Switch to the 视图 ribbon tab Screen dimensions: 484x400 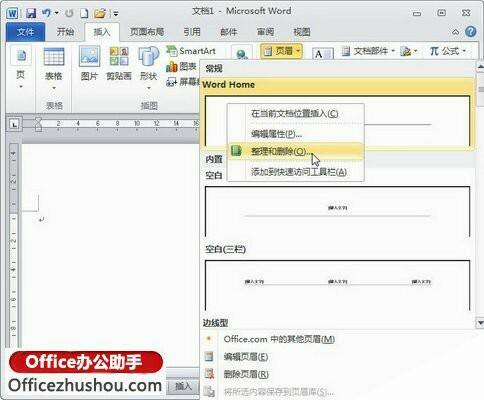[x=302, y=32]
